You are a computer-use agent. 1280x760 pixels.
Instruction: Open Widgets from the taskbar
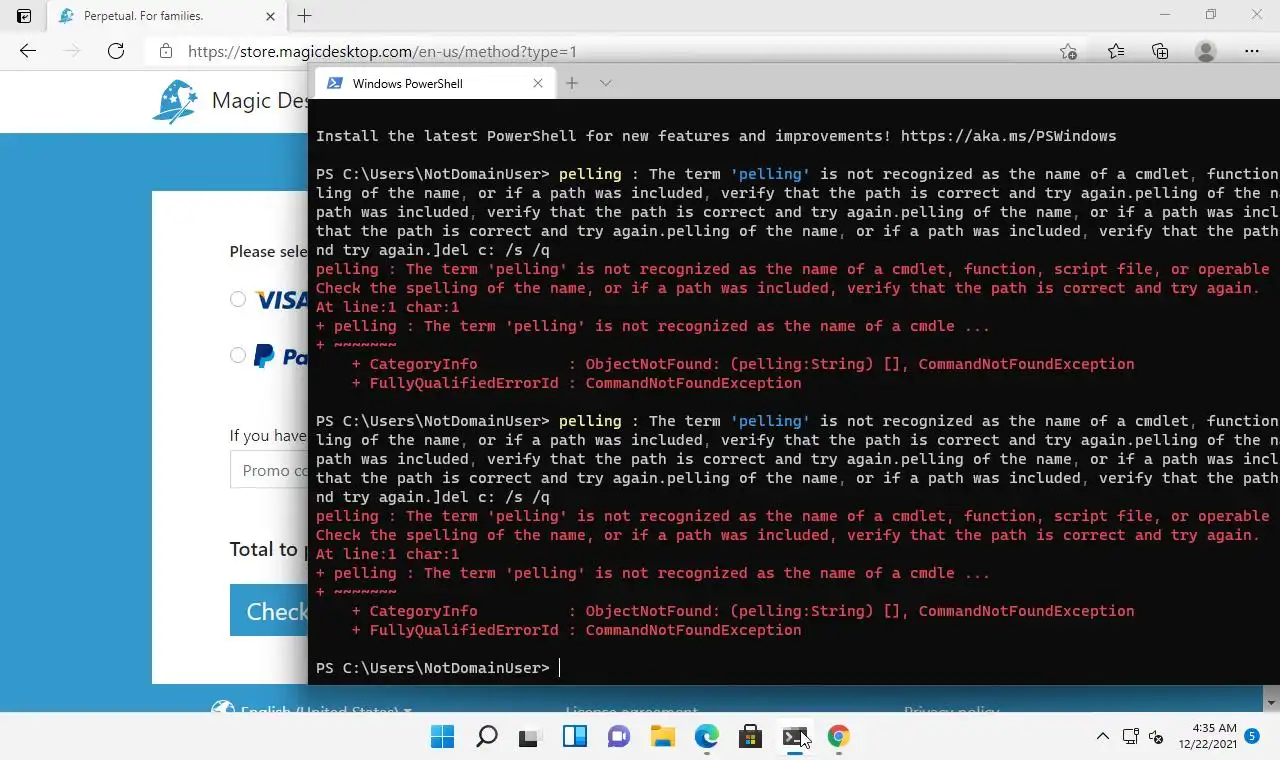[x=574, y=737]
